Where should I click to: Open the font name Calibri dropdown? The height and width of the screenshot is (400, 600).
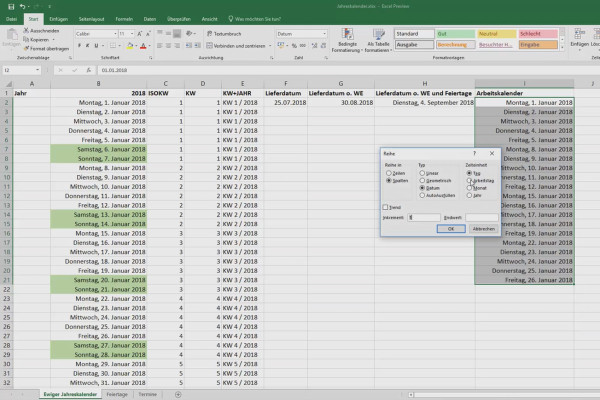tap(115, 34)
